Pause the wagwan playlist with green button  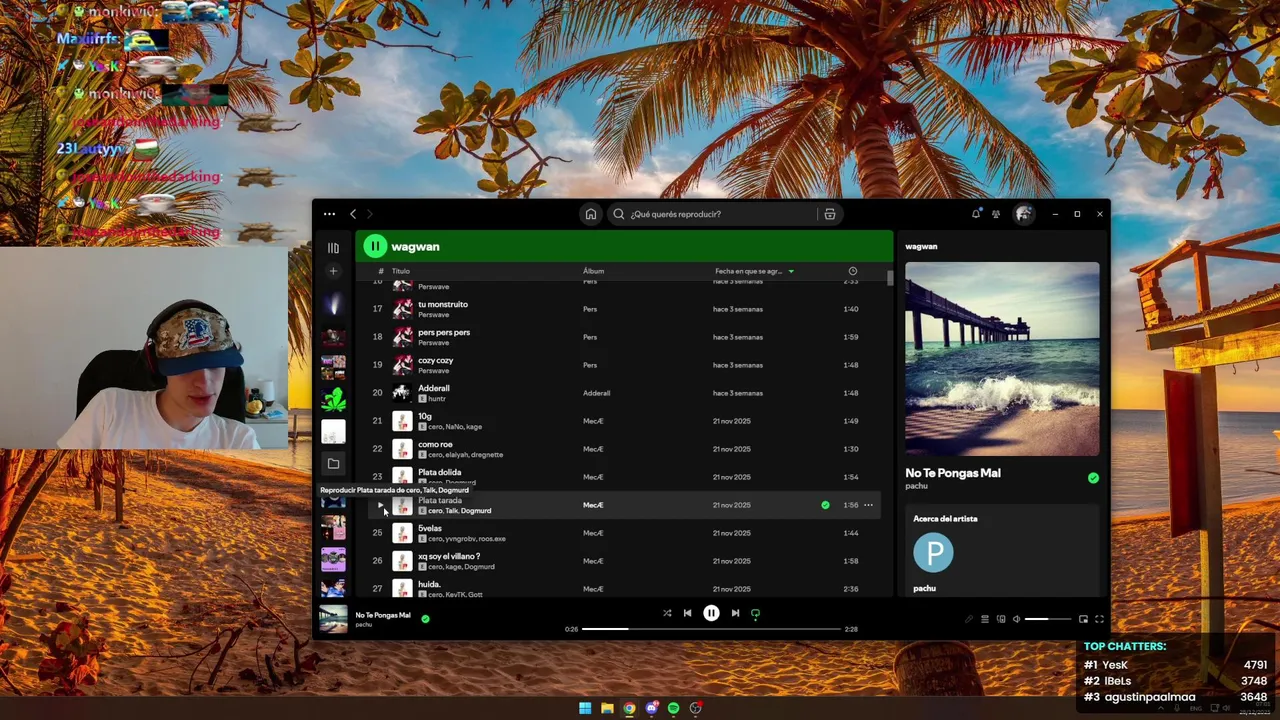[375, 246]
